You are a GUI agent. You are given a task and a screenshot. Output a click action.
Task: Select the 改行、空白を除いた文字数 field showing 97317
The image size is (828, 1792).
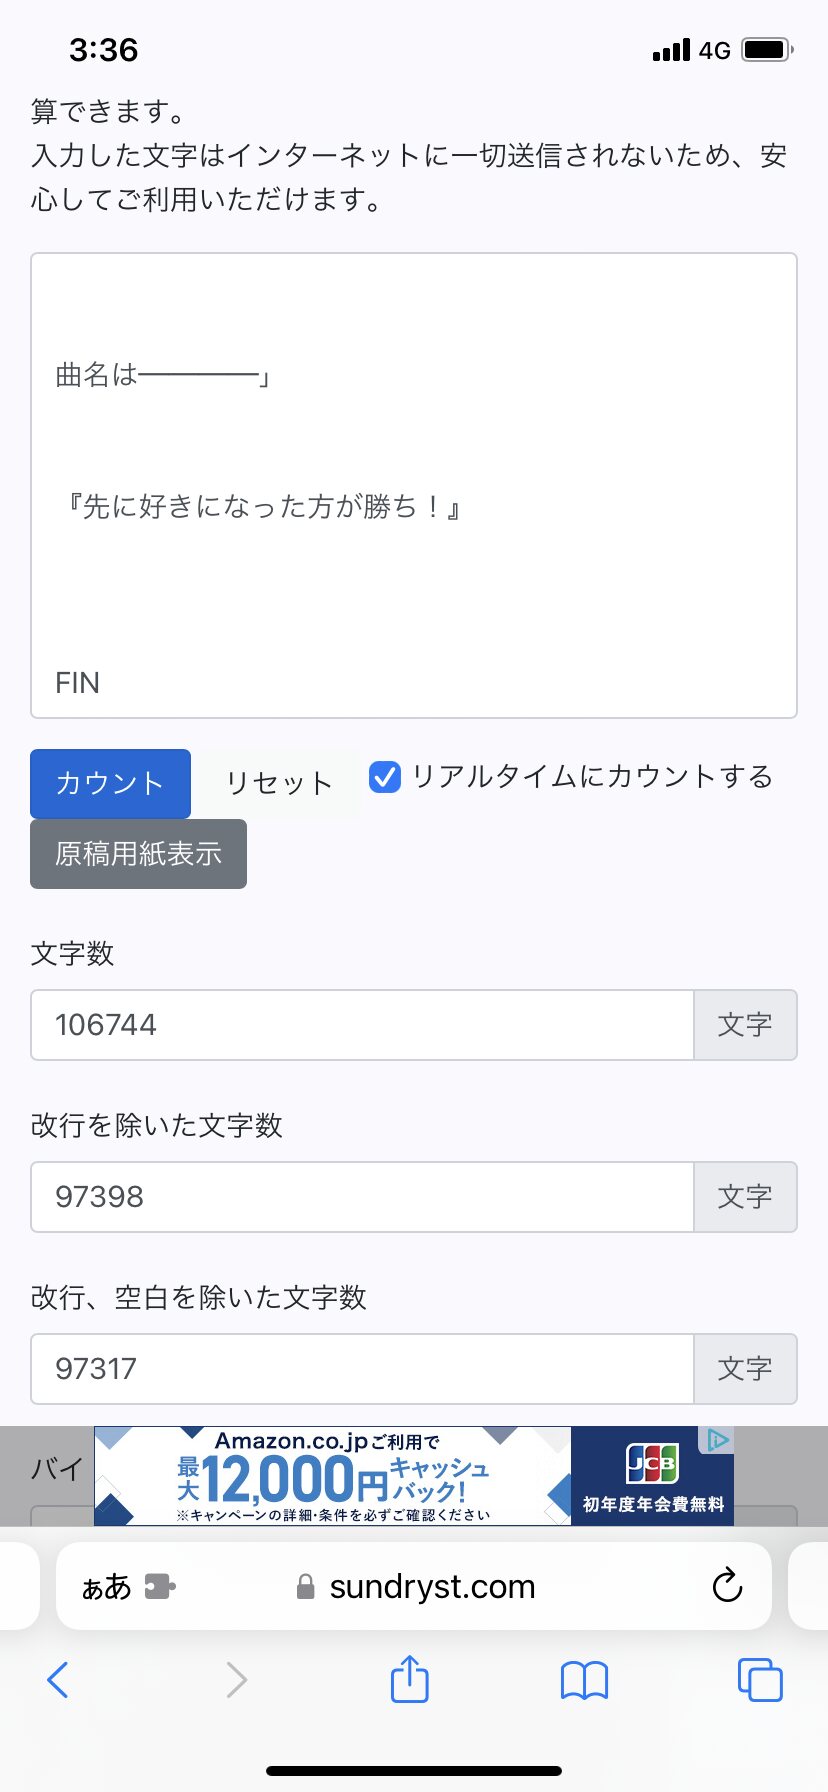pos(362,1369)
